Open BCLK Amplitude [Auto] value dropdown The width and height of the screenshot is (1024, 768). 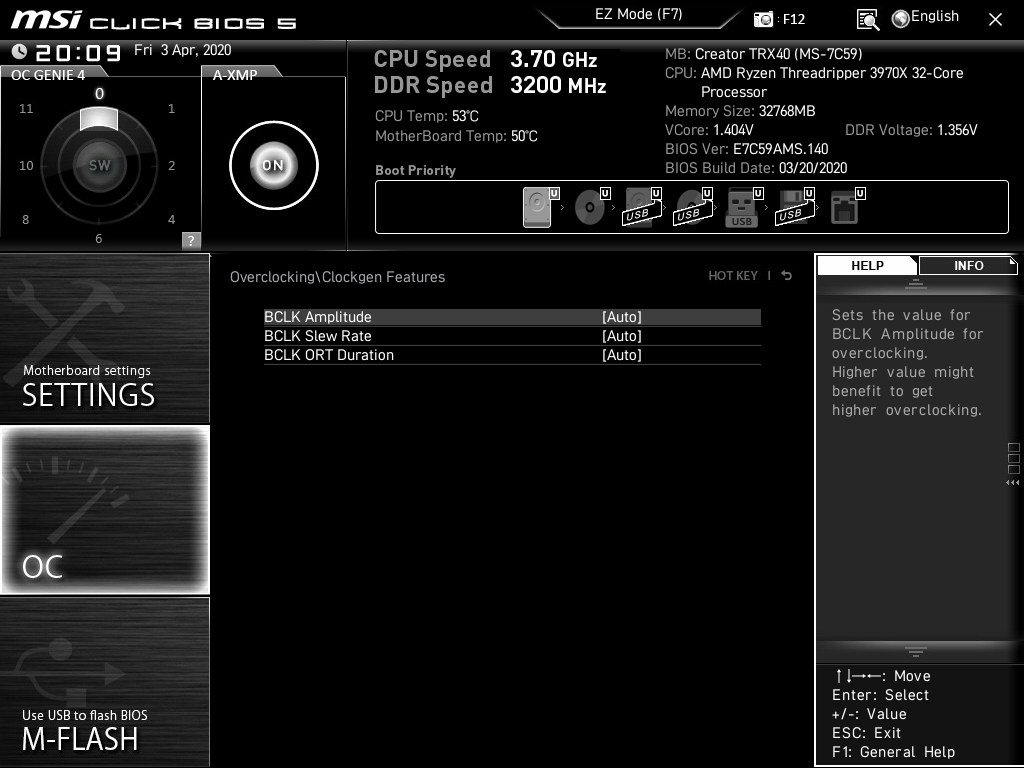tap(622, 317)
